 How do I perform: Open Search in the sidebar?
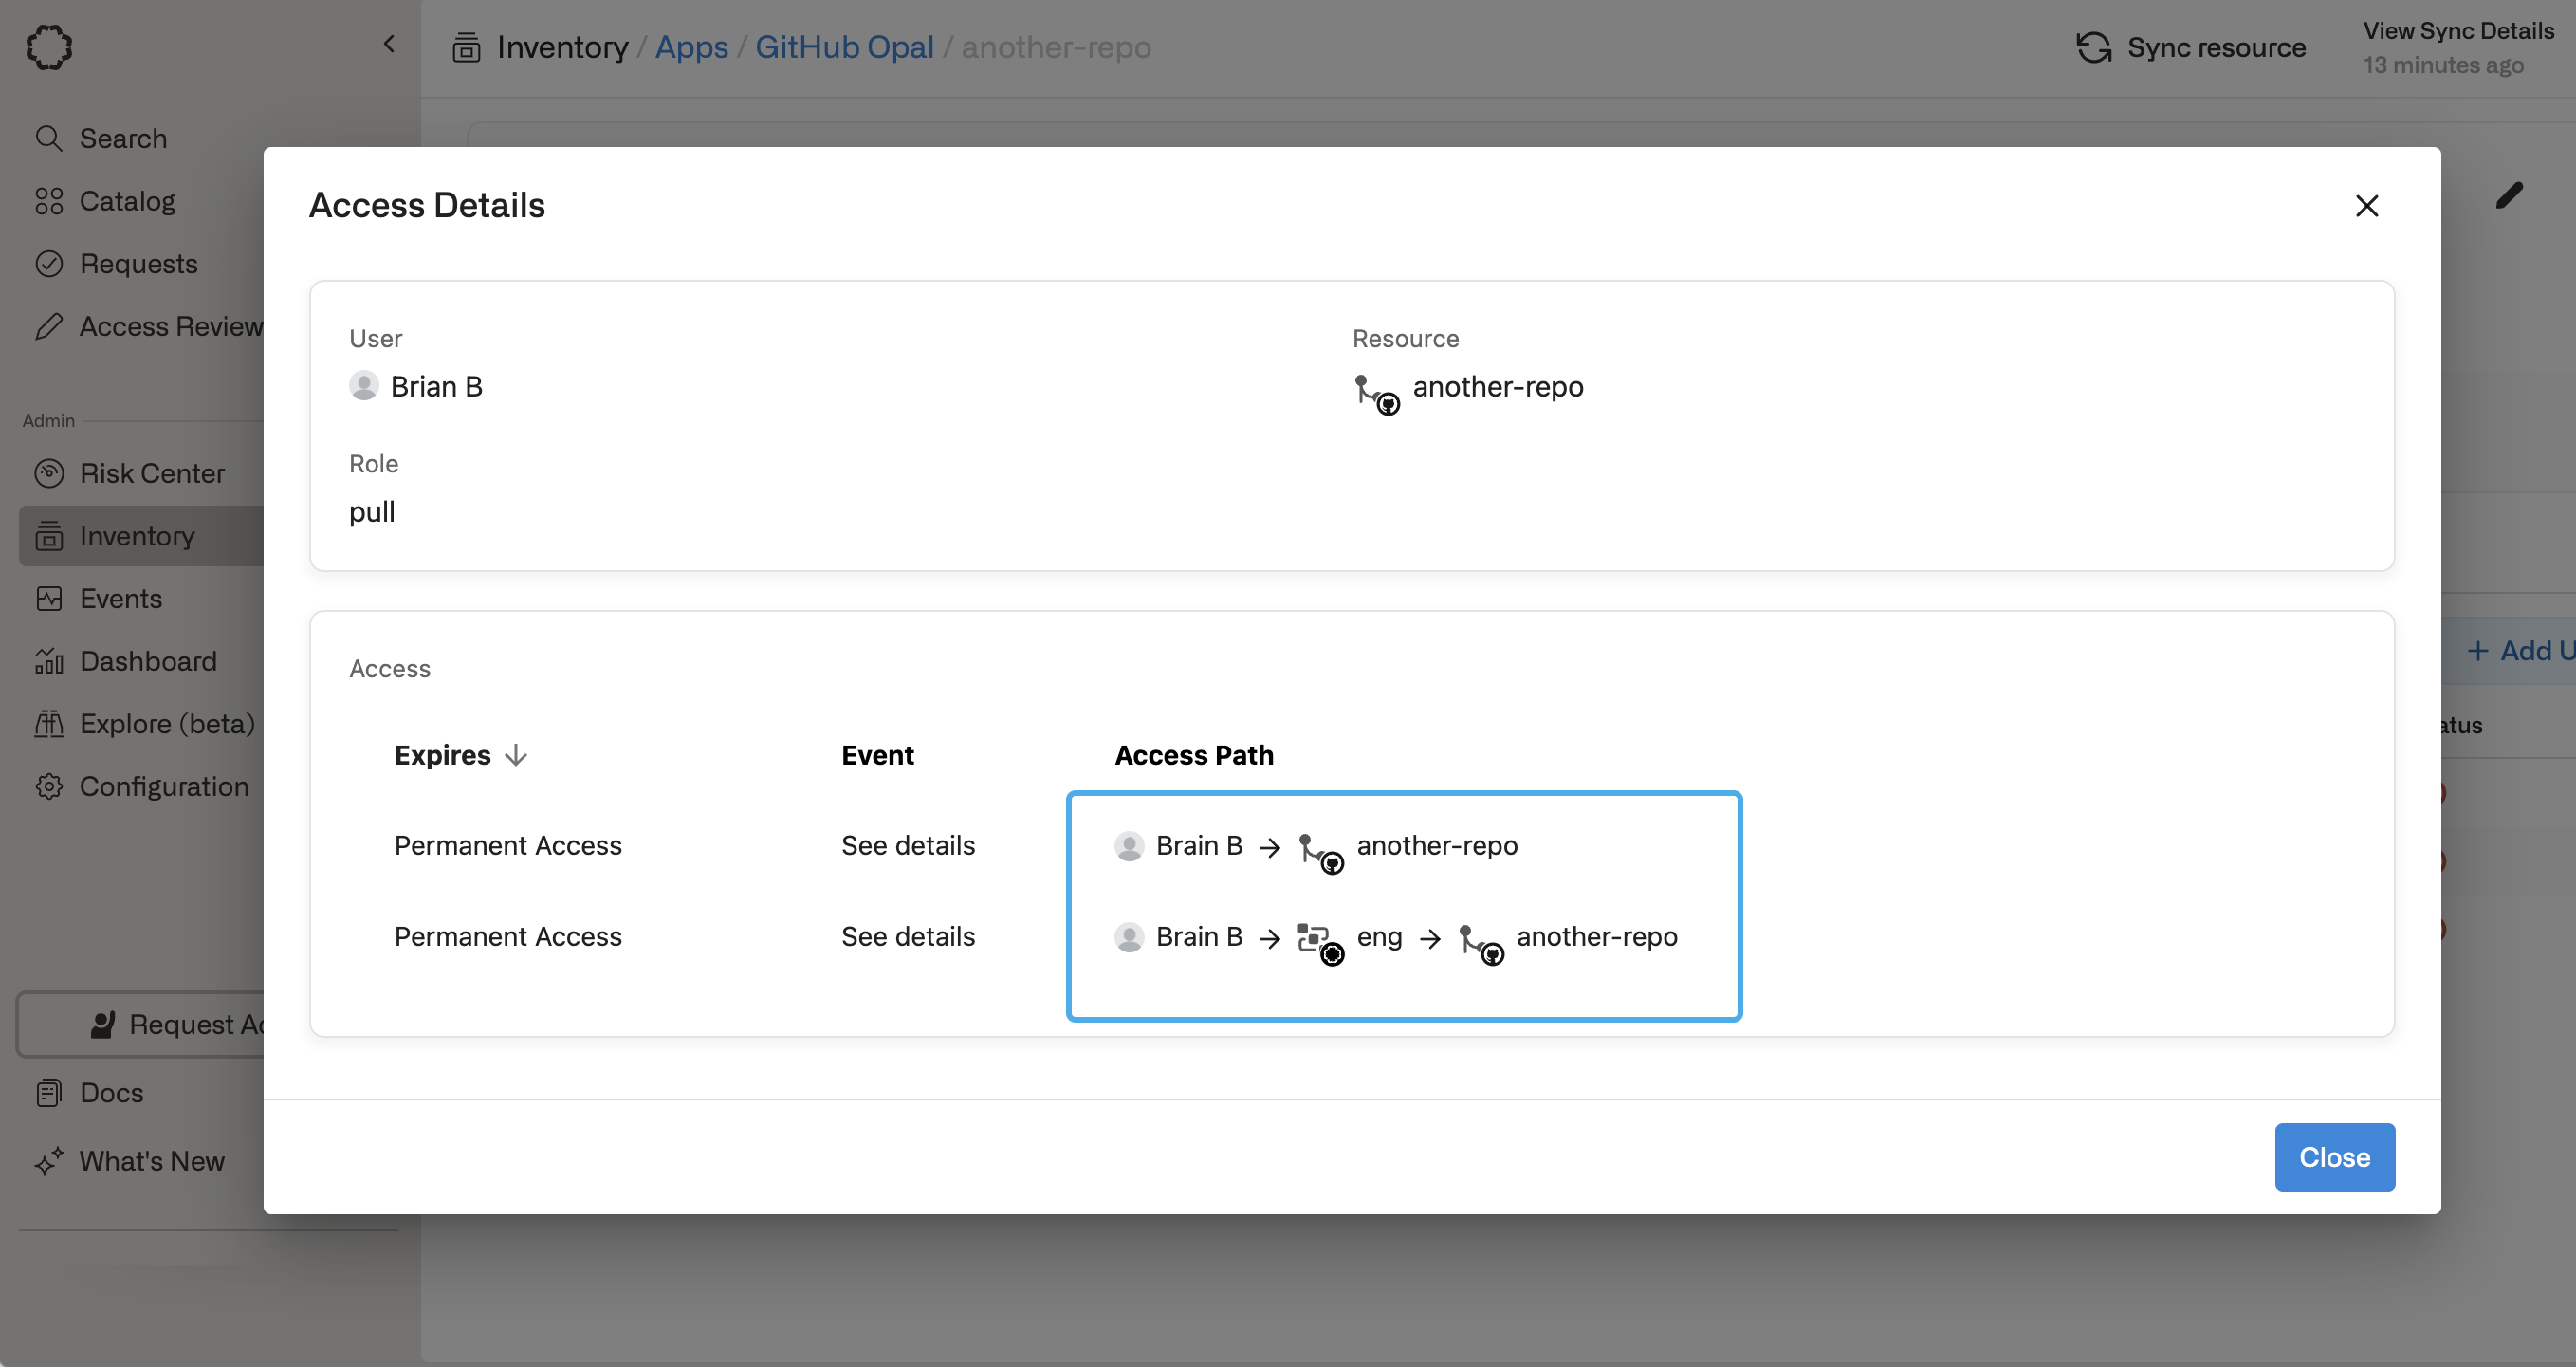click(122, 138)
